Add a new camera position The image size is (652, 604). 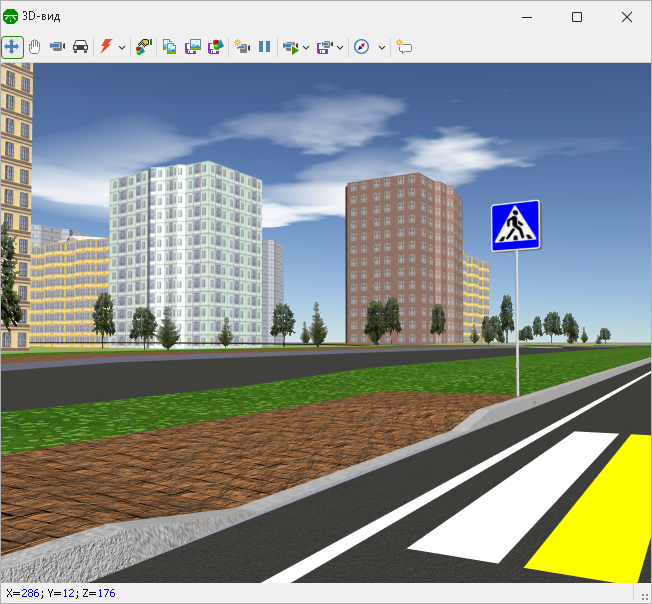[242, 47]
